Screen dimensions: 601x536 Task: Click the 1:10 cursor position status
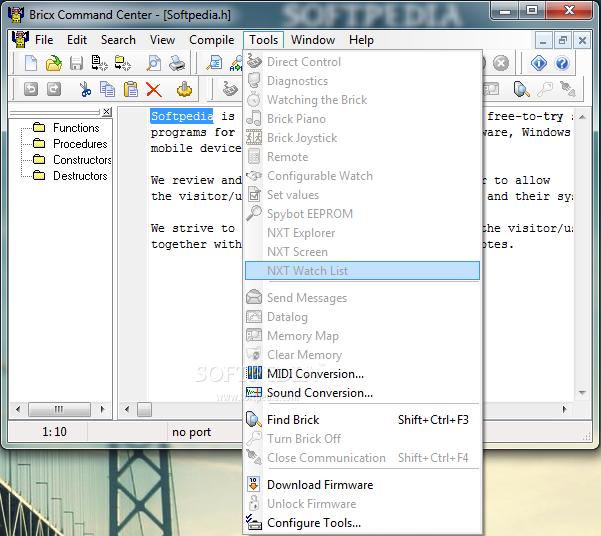tap(54, 432)
